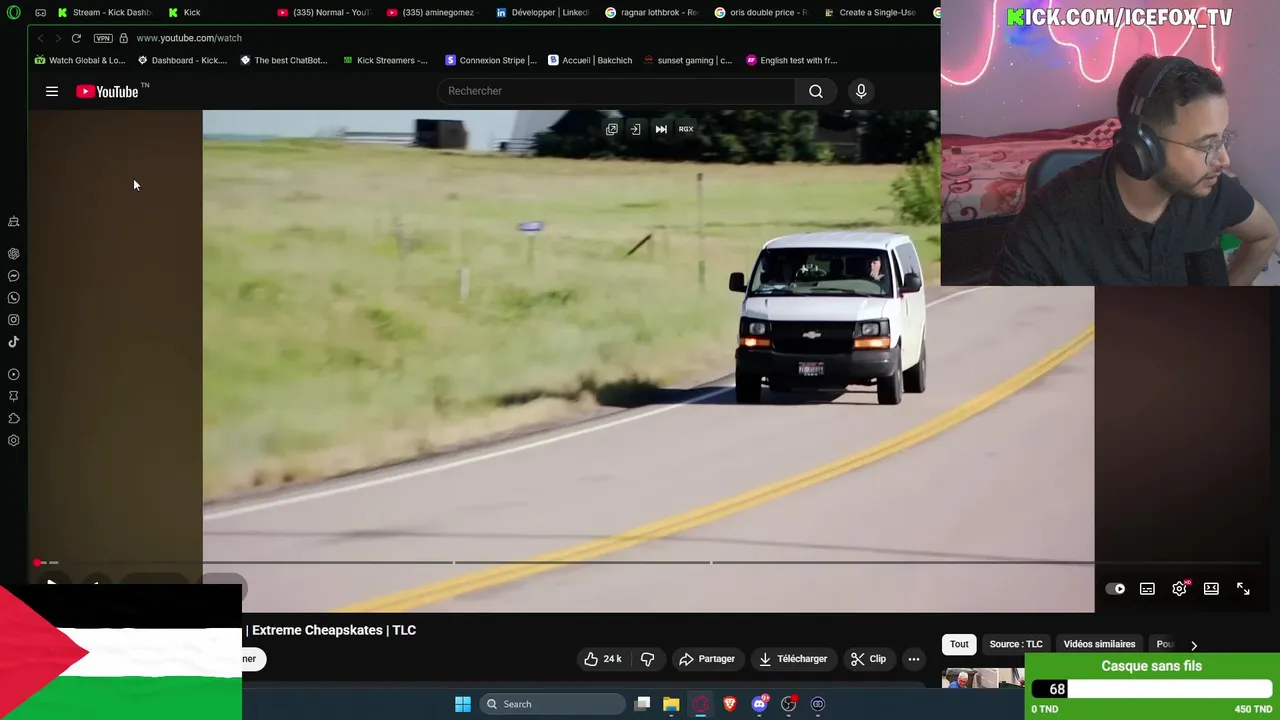Open extensions cube icon in Opera sidebar
Viewport: 1280px width, 720px height.
14,419
